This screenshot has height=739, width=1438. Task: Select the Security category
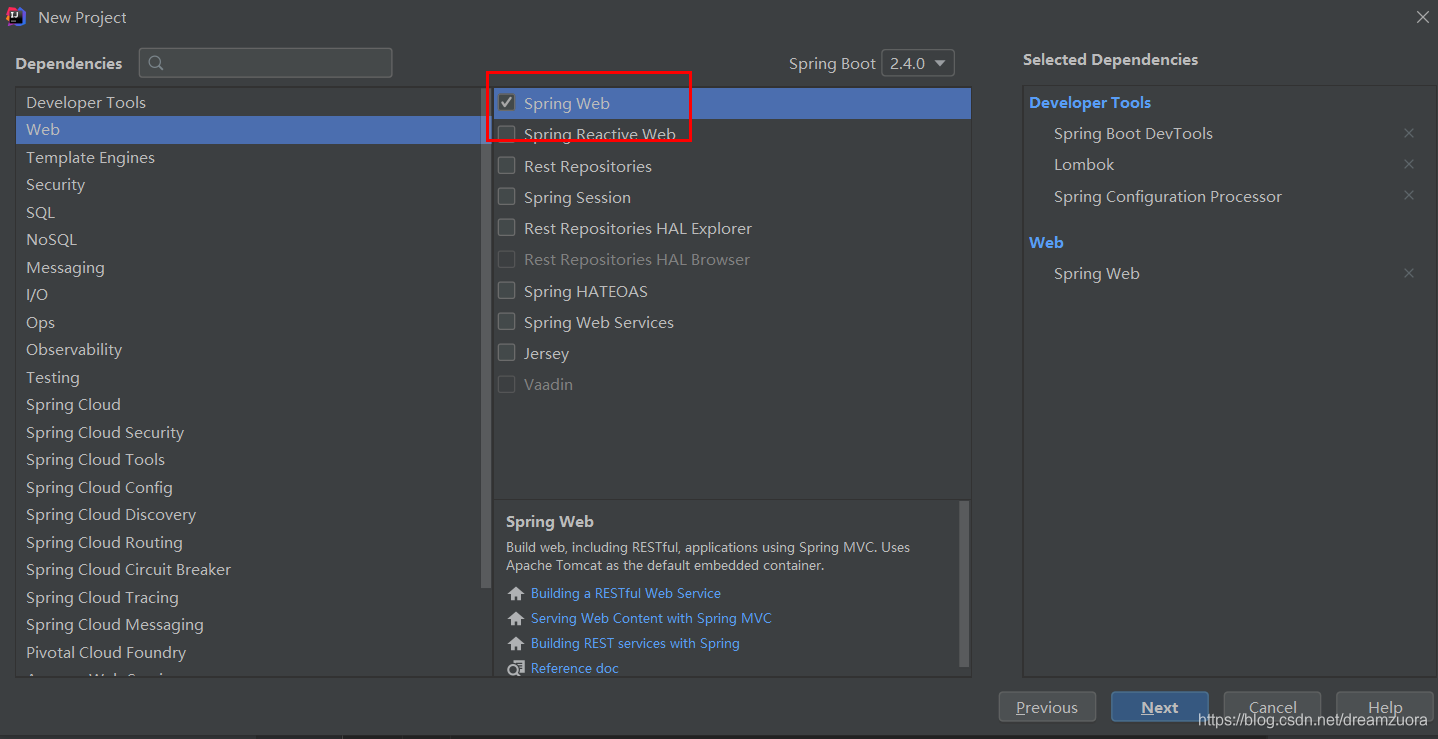point(249,185)
